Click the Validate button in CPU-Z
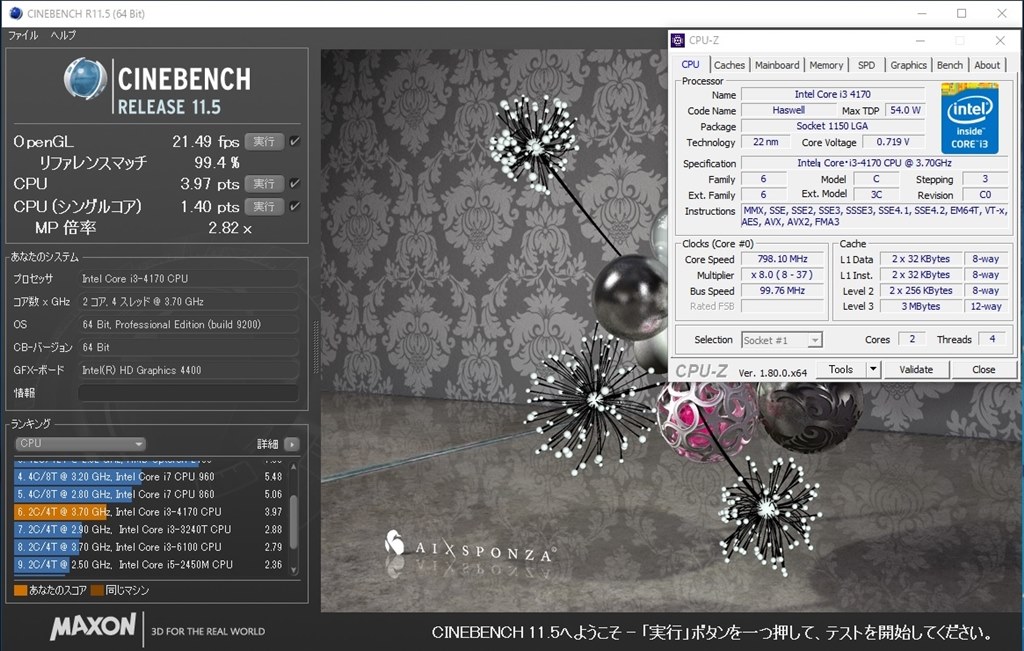Screen dimensions: 1024x651 pos(916,370)
